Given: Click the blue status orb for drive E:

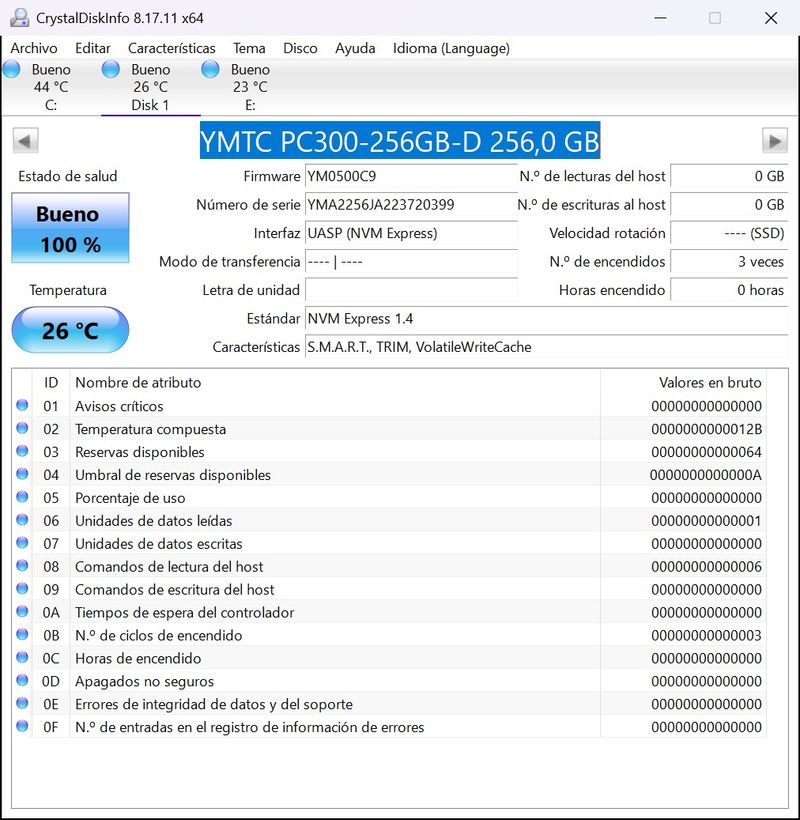Looking at the screenshot, I should (210, 69).
